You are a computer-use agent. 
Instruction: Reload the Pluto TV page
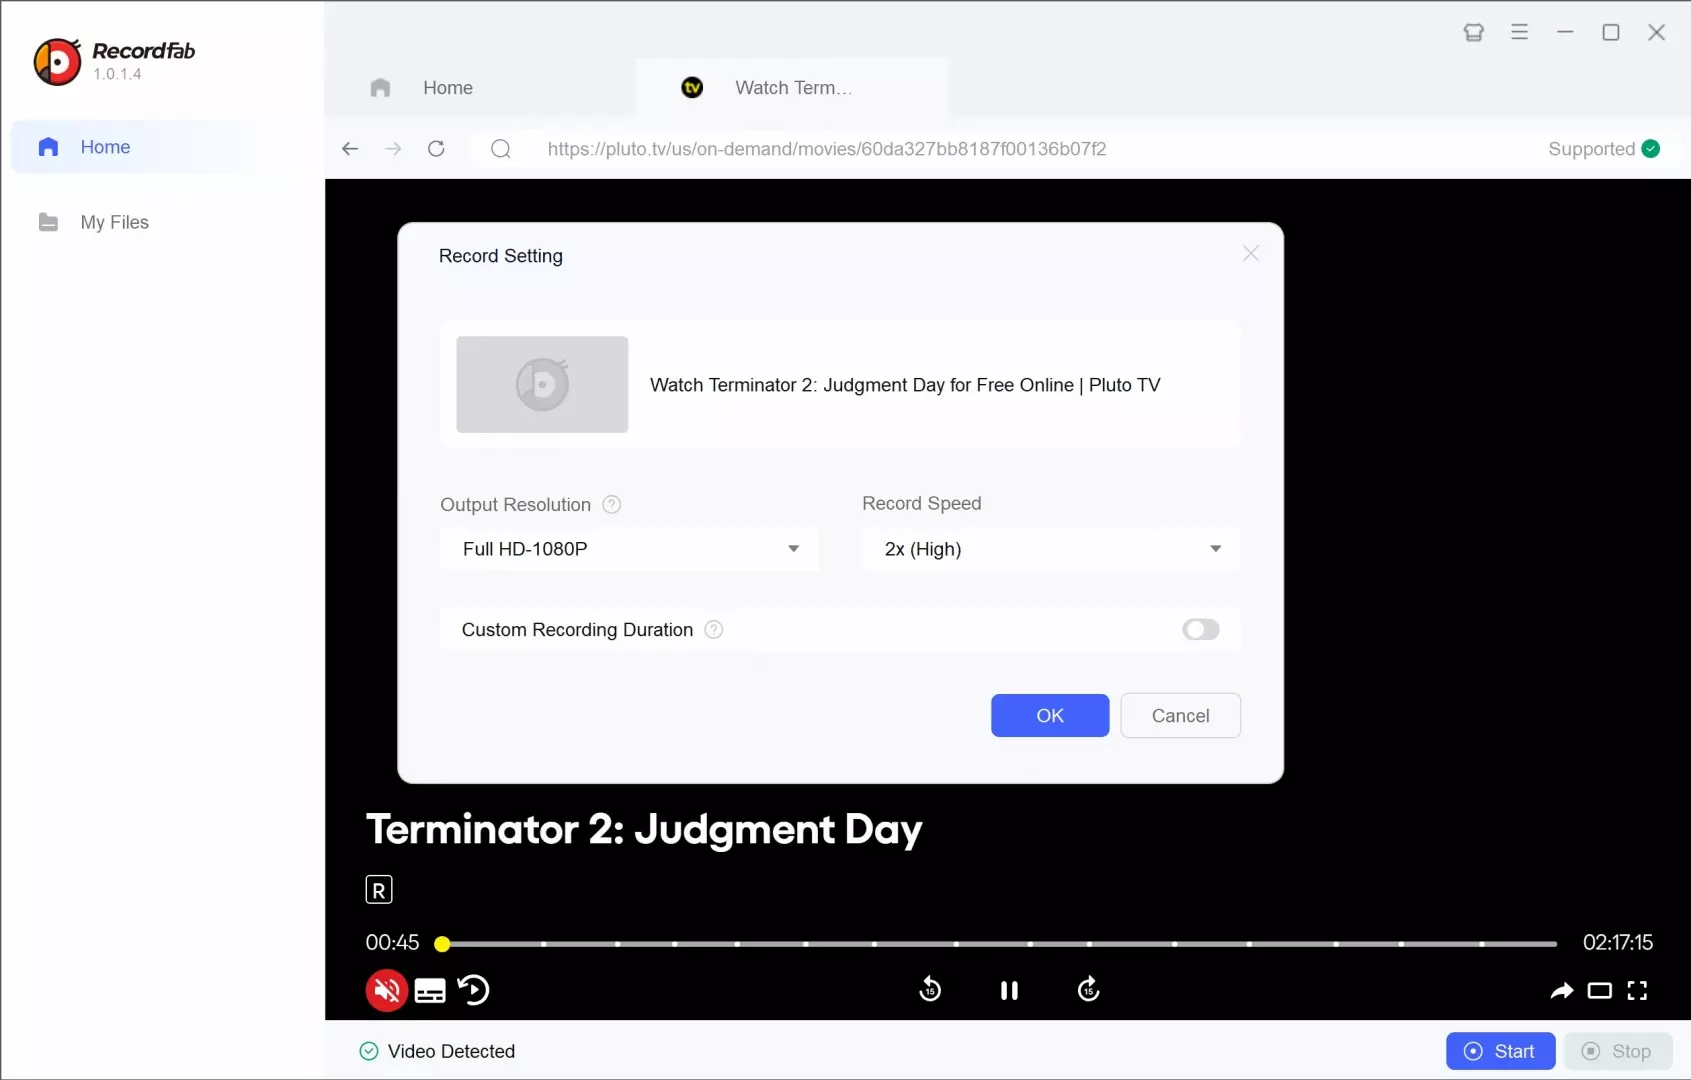(x=436, y=149)
